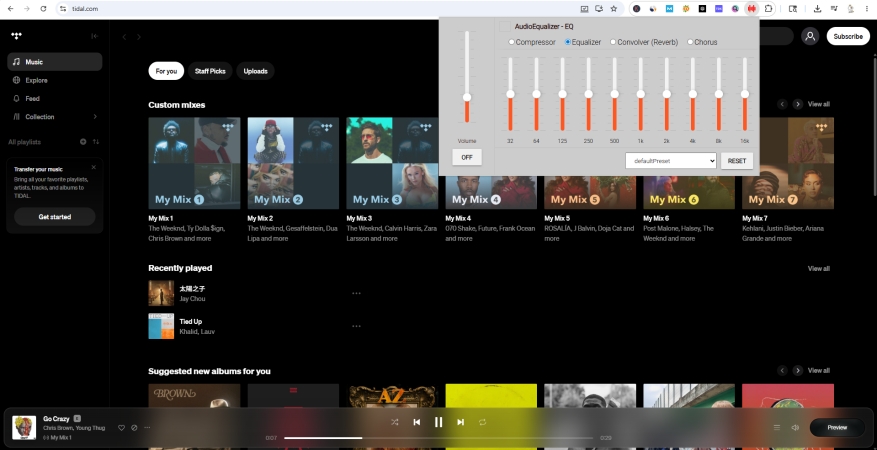Toggle shuffle playback

click(x=395, y=422)
